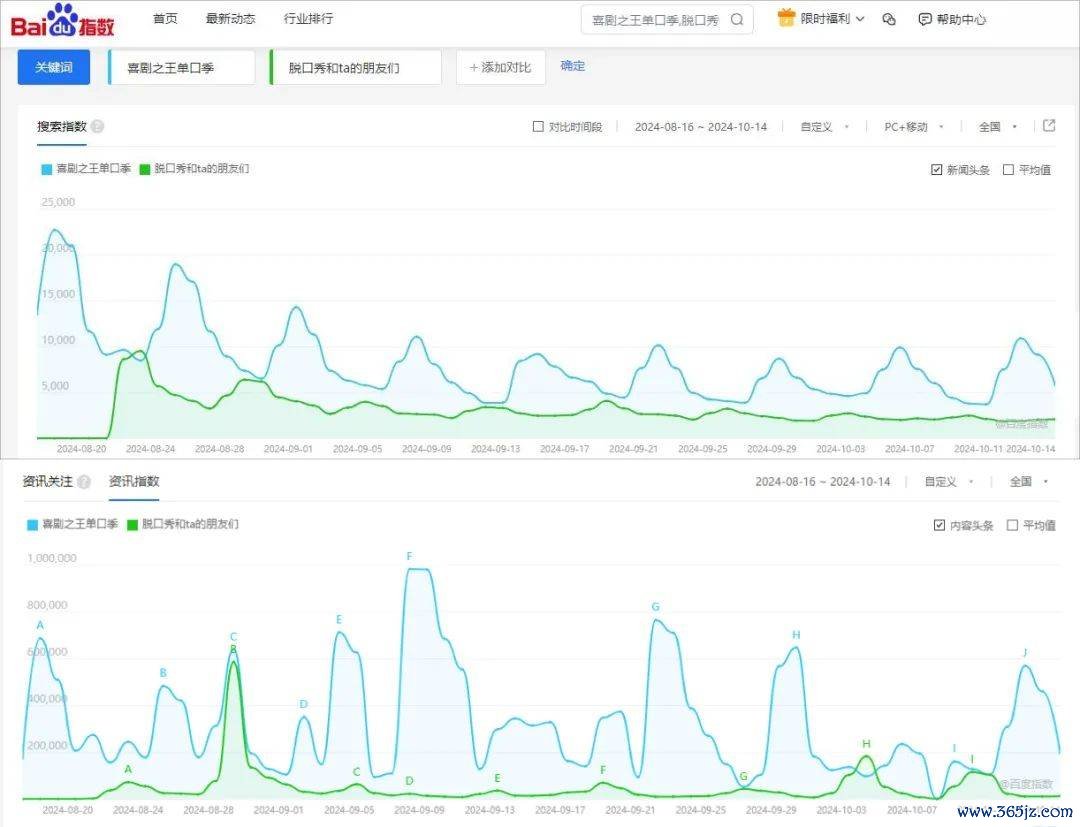This screenshot has height=827, width=1080.
Task: Click the search magnifier icon
Action: point(737,19)
